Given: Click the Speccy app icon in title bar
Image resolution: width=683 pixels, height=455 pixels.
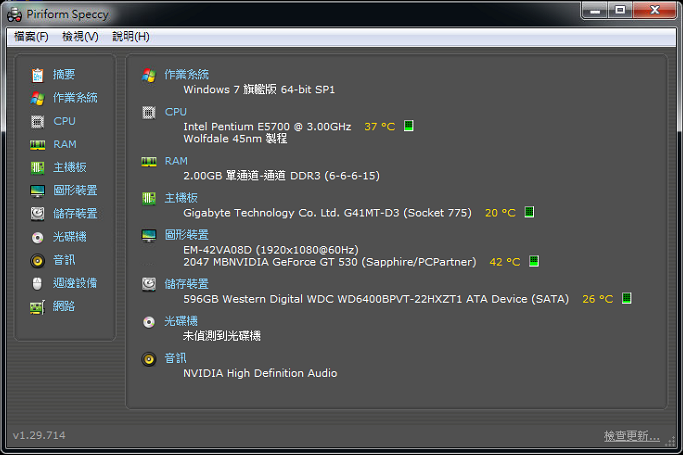Looking at the screenshot, I should click(14, 15).
